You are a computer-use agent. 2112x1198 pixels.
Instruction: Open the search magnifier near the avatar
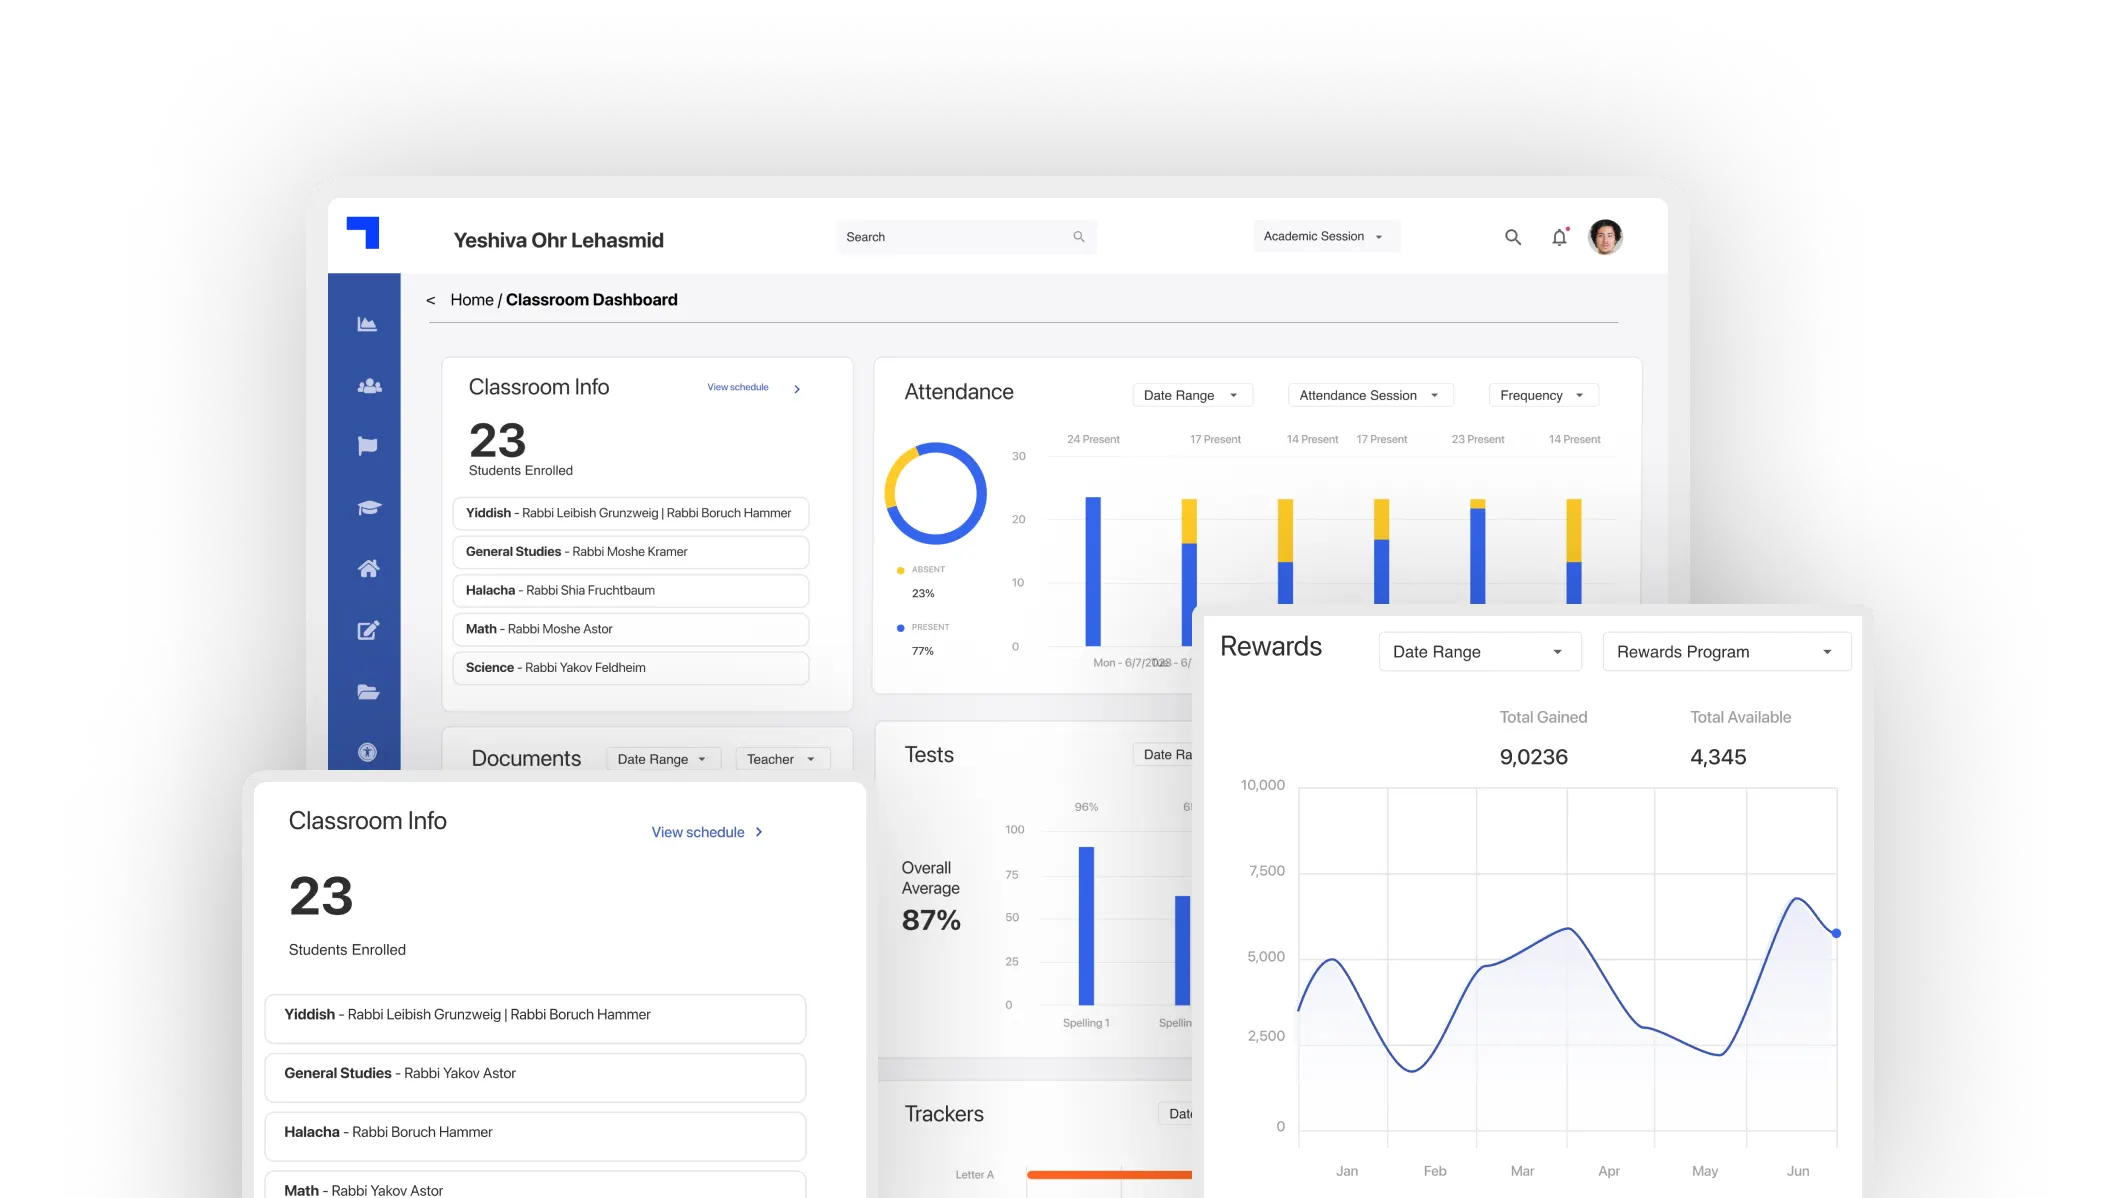tap(1512, 237)
